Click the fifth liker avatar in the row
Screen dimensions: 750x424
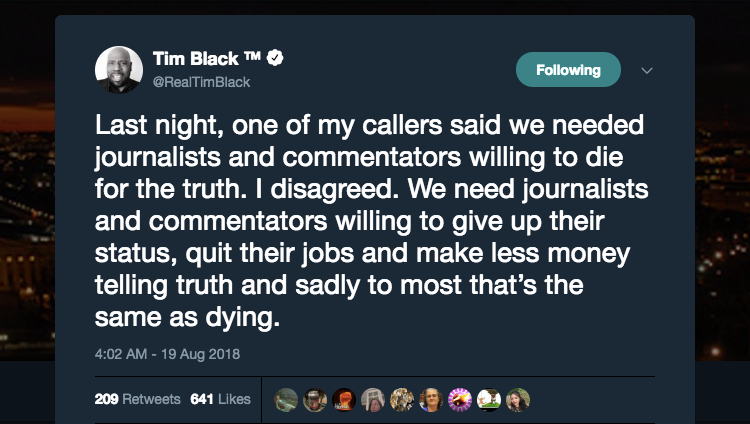[402, 399]
